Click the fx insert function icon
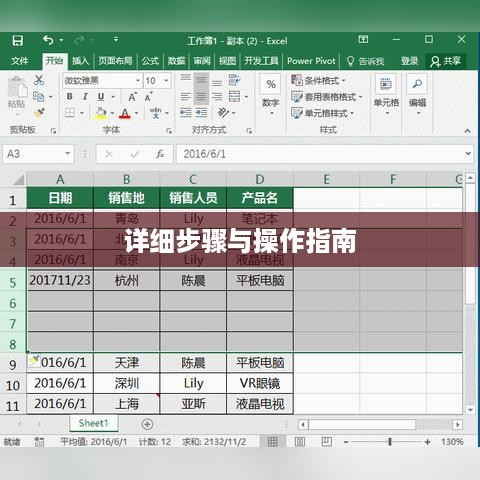The width and height of the screenshot is (480, 480). point(160,154)
